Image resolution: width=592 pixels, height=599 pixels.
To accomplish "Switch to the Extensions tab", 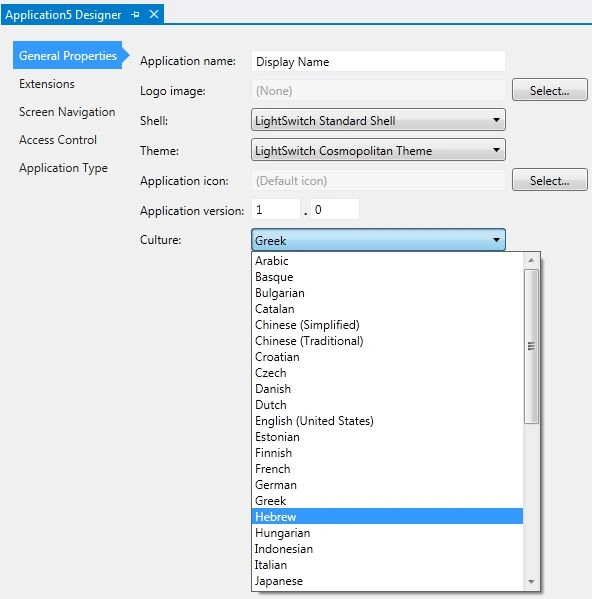I will coord(47,84).
